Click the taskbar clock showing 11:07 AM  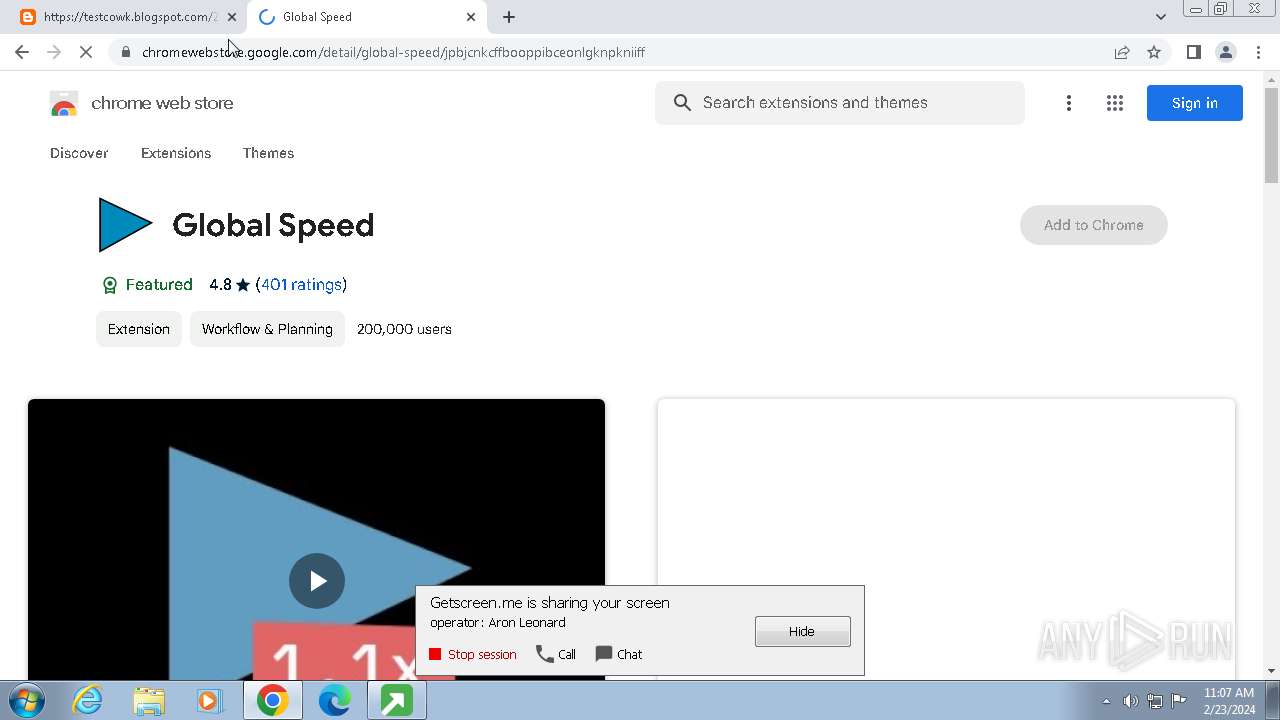pyautogui.click(x=1229, y=701)
